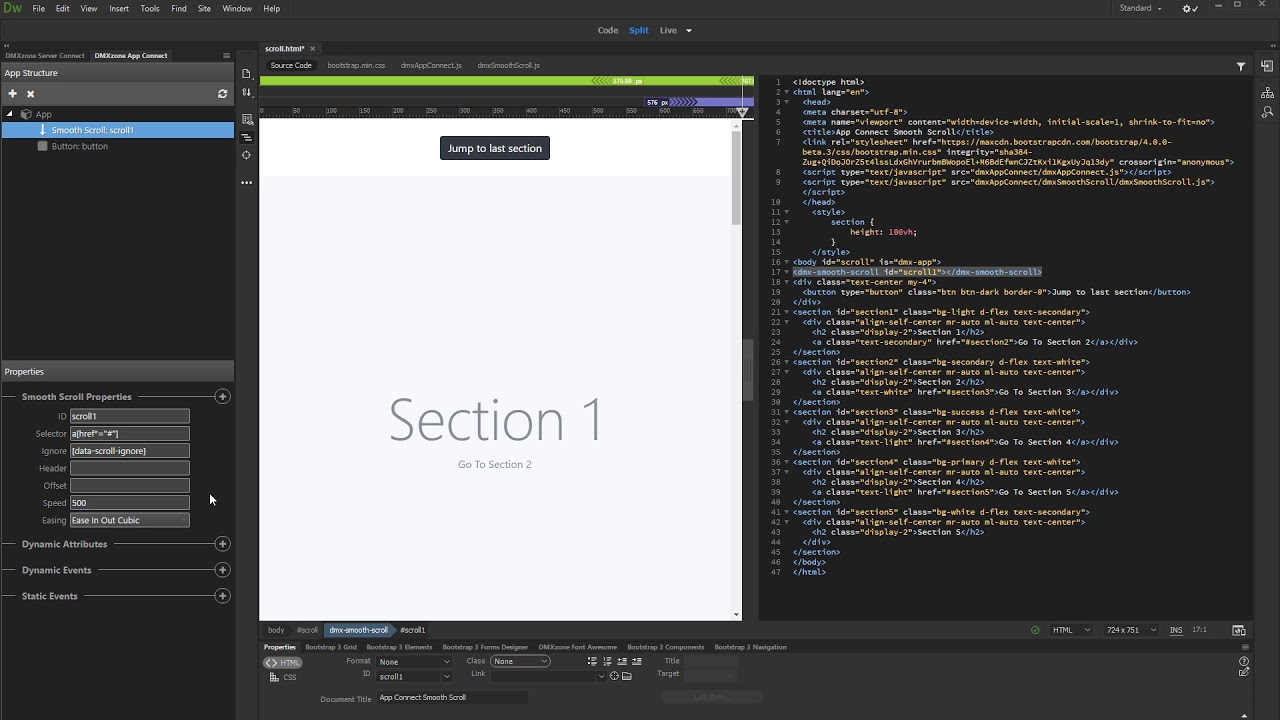Click Jump to last section button

pyautogui.click(x=495, y=148)
